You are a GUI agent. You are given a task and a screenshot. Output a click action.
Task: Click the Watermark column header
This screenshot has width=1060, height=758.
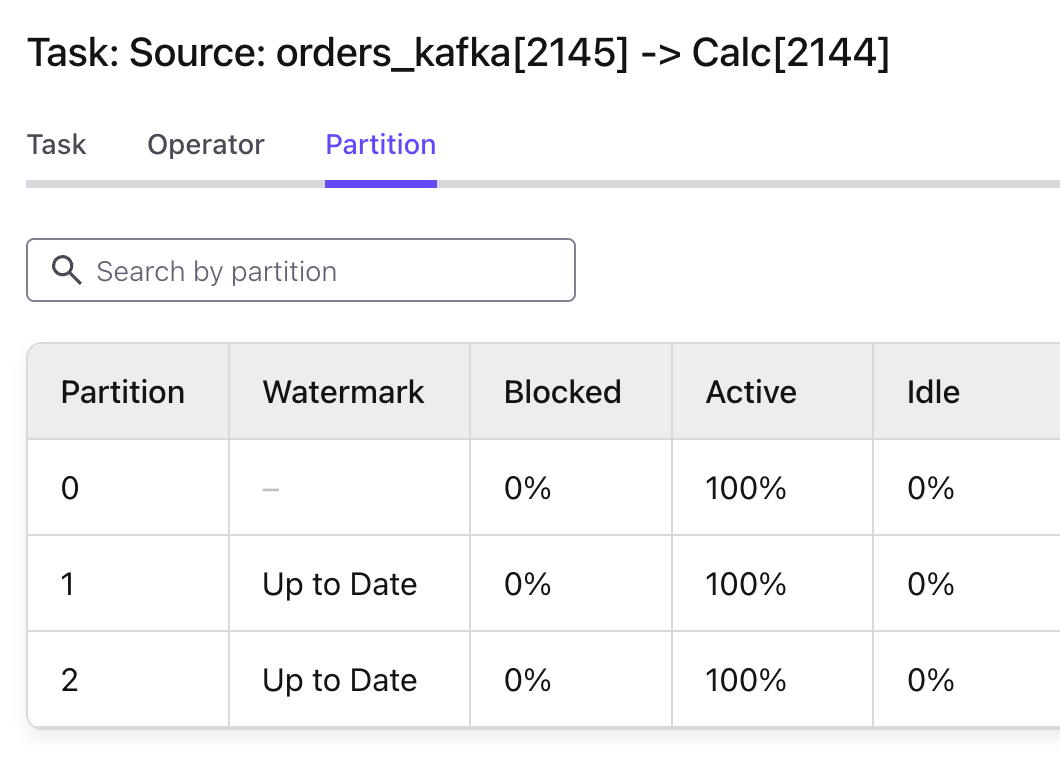coord(343,392)
